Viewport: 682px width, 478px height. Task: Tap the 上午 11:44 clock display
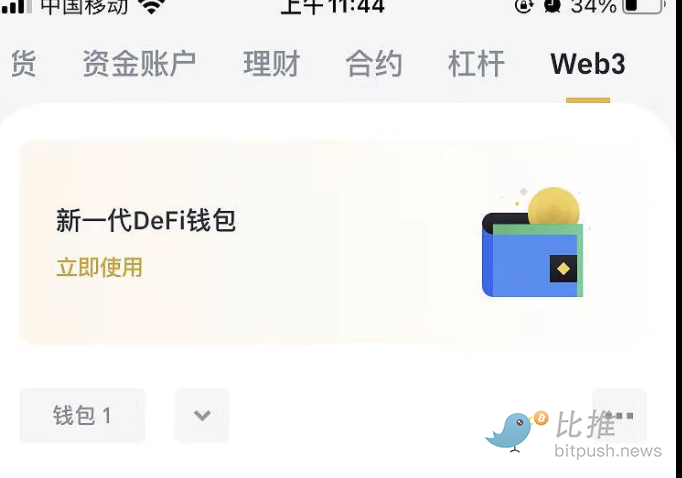pyautogui.click(x=333, y=6)
